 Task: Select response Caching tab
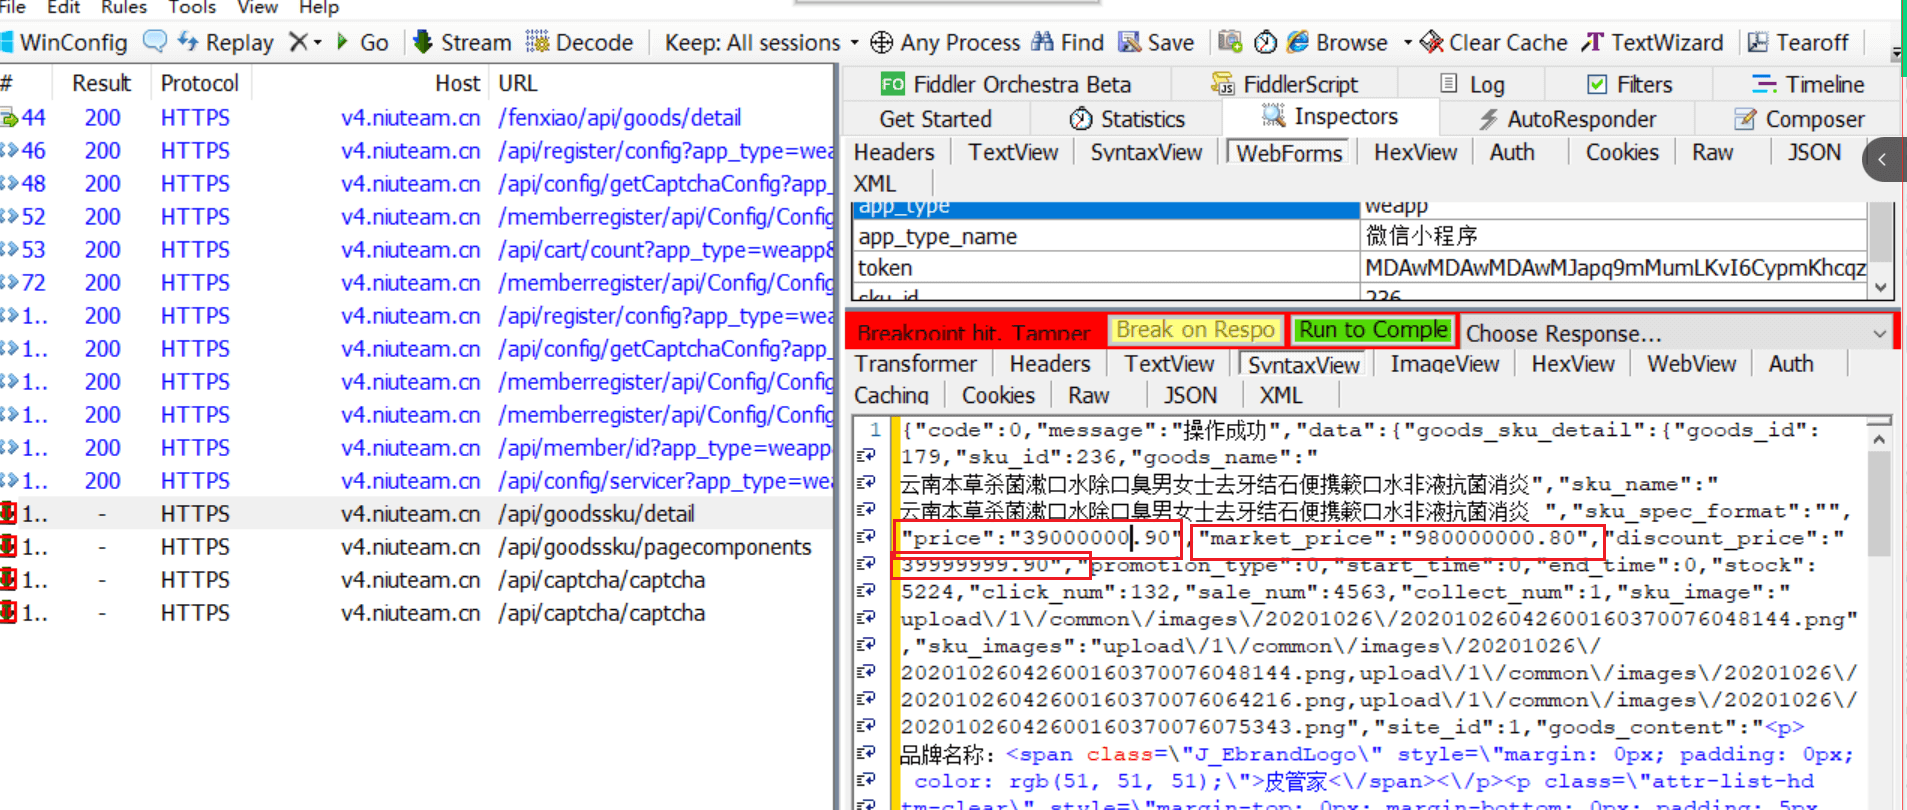click(x=891, y=396)
